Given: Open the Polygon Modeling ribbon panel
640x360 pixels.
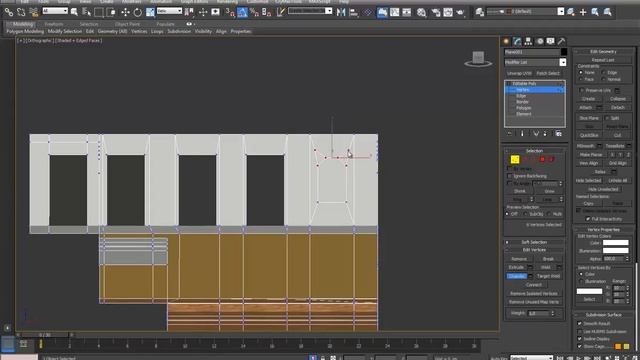Looking at the screenshot, I should [25, 31].
